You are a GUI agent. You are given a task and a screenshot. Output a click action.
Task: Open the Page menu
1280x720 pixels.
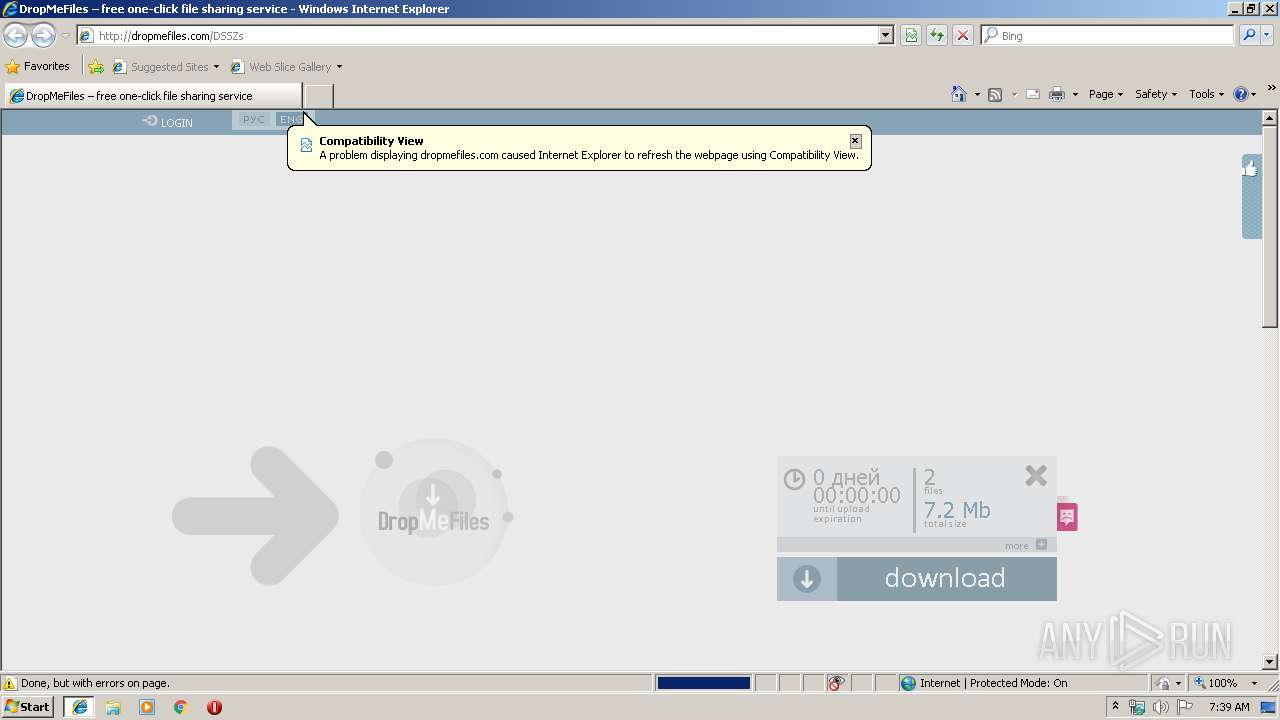click(x=1106, y=94)
